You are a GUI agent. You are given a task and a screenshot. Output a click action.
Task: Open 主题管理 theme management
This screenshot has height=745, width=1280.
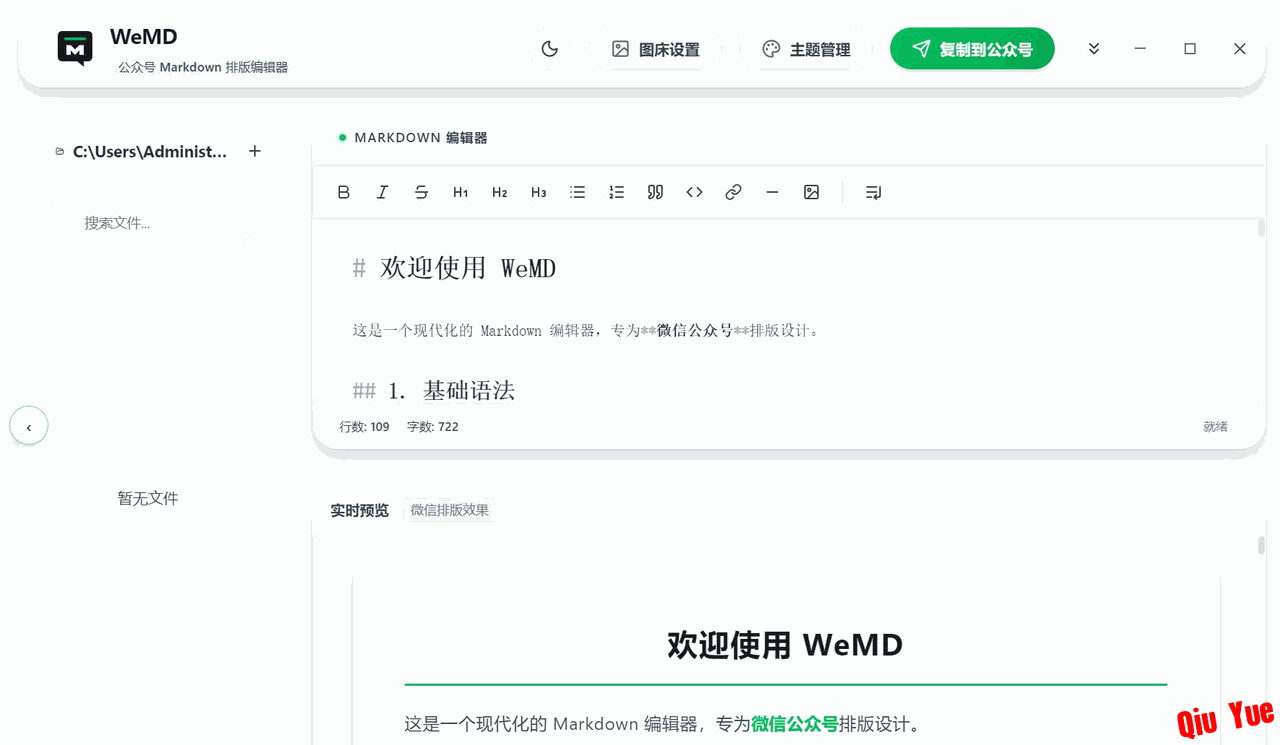tap(806, 49)
